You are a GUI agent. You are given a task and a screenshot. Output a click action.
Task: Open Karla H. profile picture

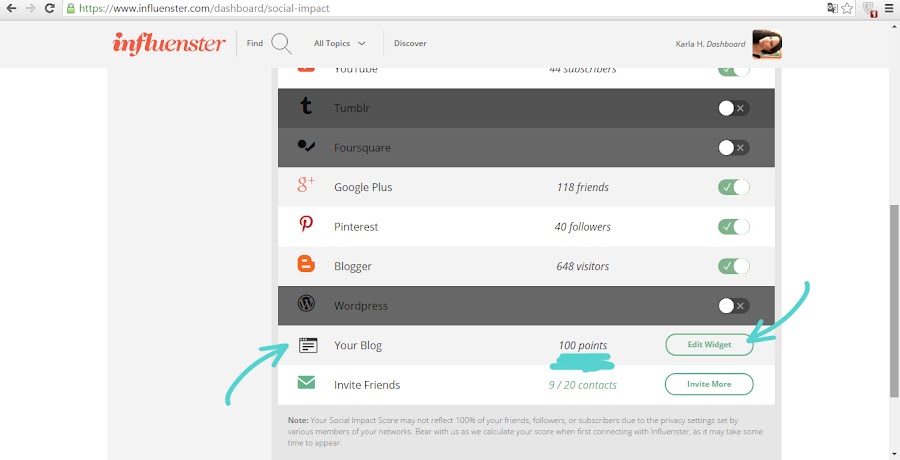[767, 44]
